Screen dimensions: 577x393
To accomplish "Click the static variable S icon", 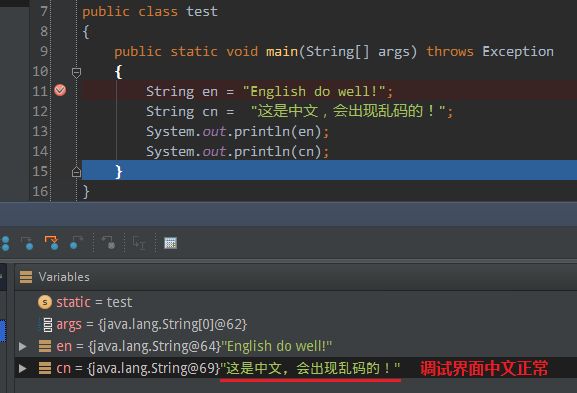I will (45, 302).
